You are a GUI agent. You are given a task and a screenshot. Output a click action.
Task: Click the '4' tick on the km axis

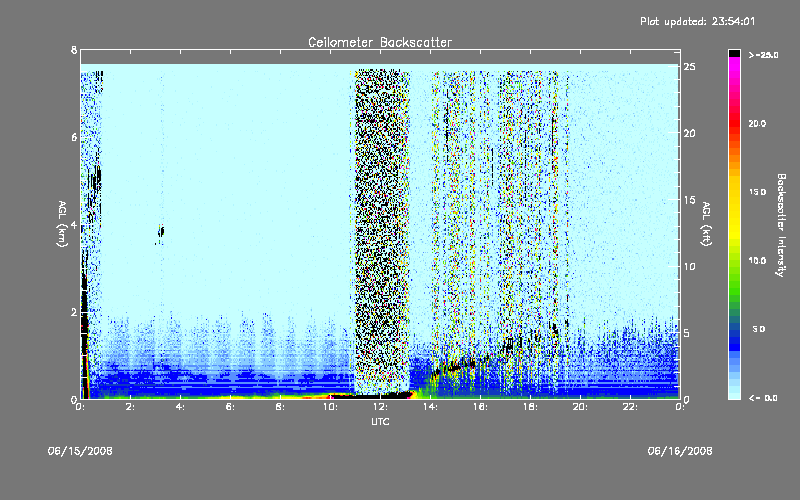click(x=74, y=225)
